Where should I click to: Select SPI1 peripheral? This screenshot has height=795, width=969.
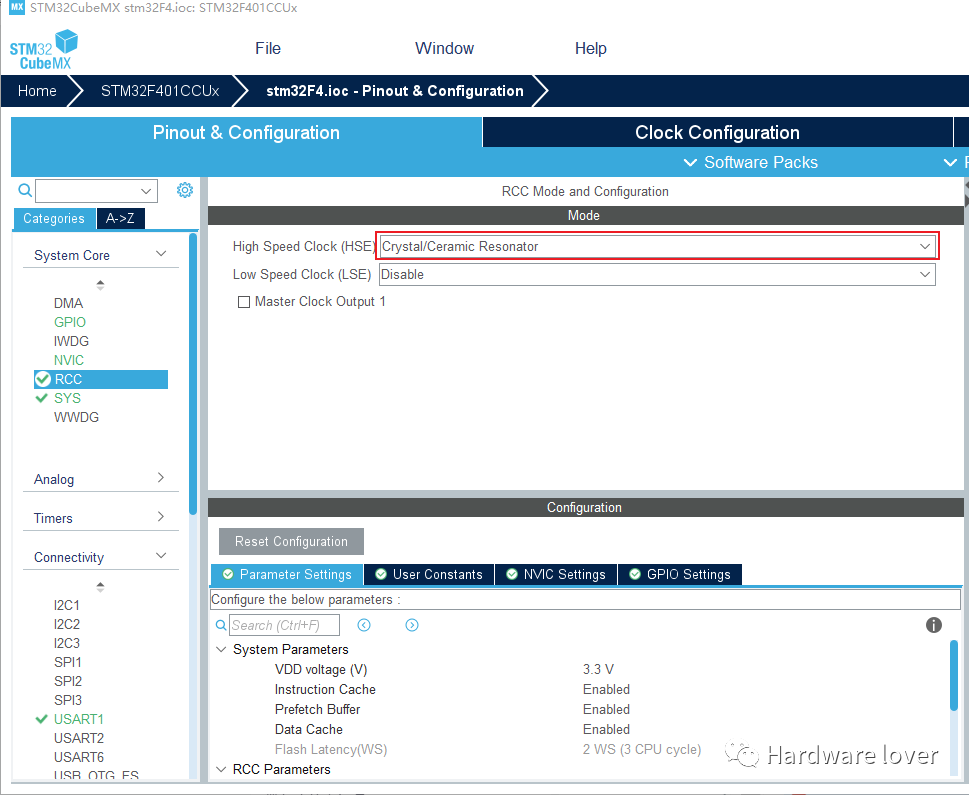[x=67, y=662]
